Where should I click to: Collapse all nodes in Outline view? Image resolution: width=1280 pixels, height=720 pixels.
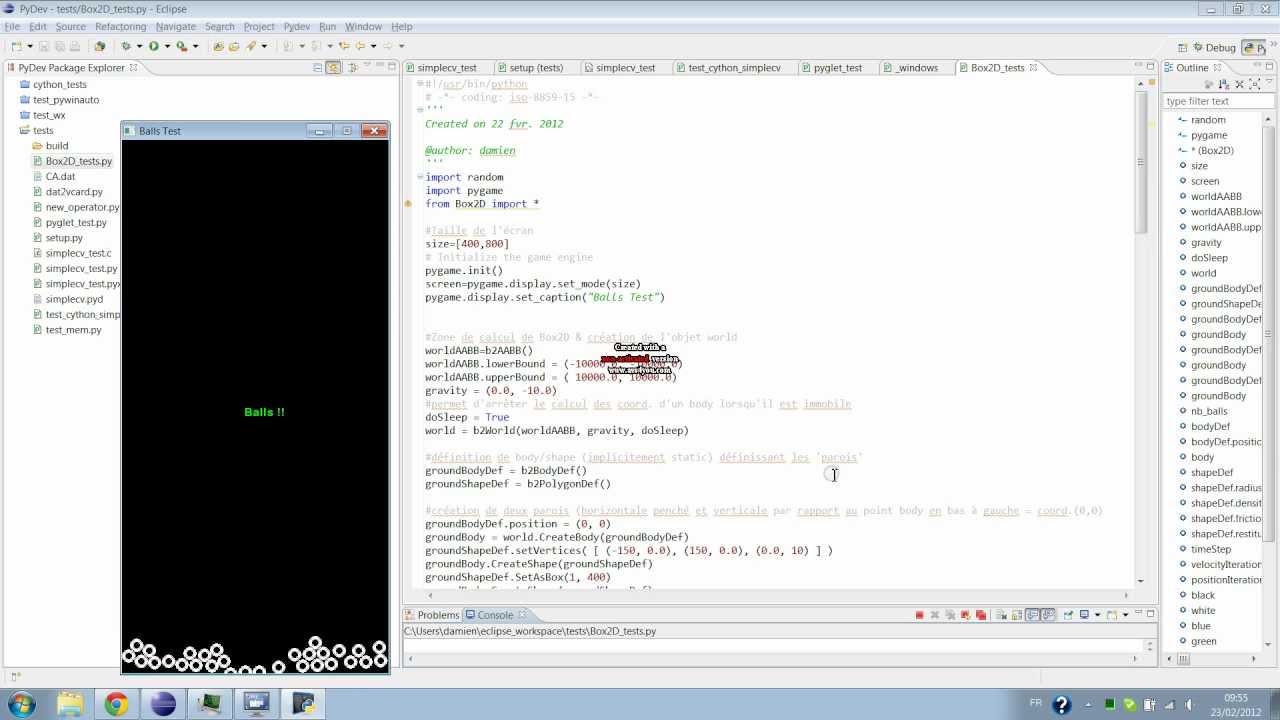(1239, 84)
